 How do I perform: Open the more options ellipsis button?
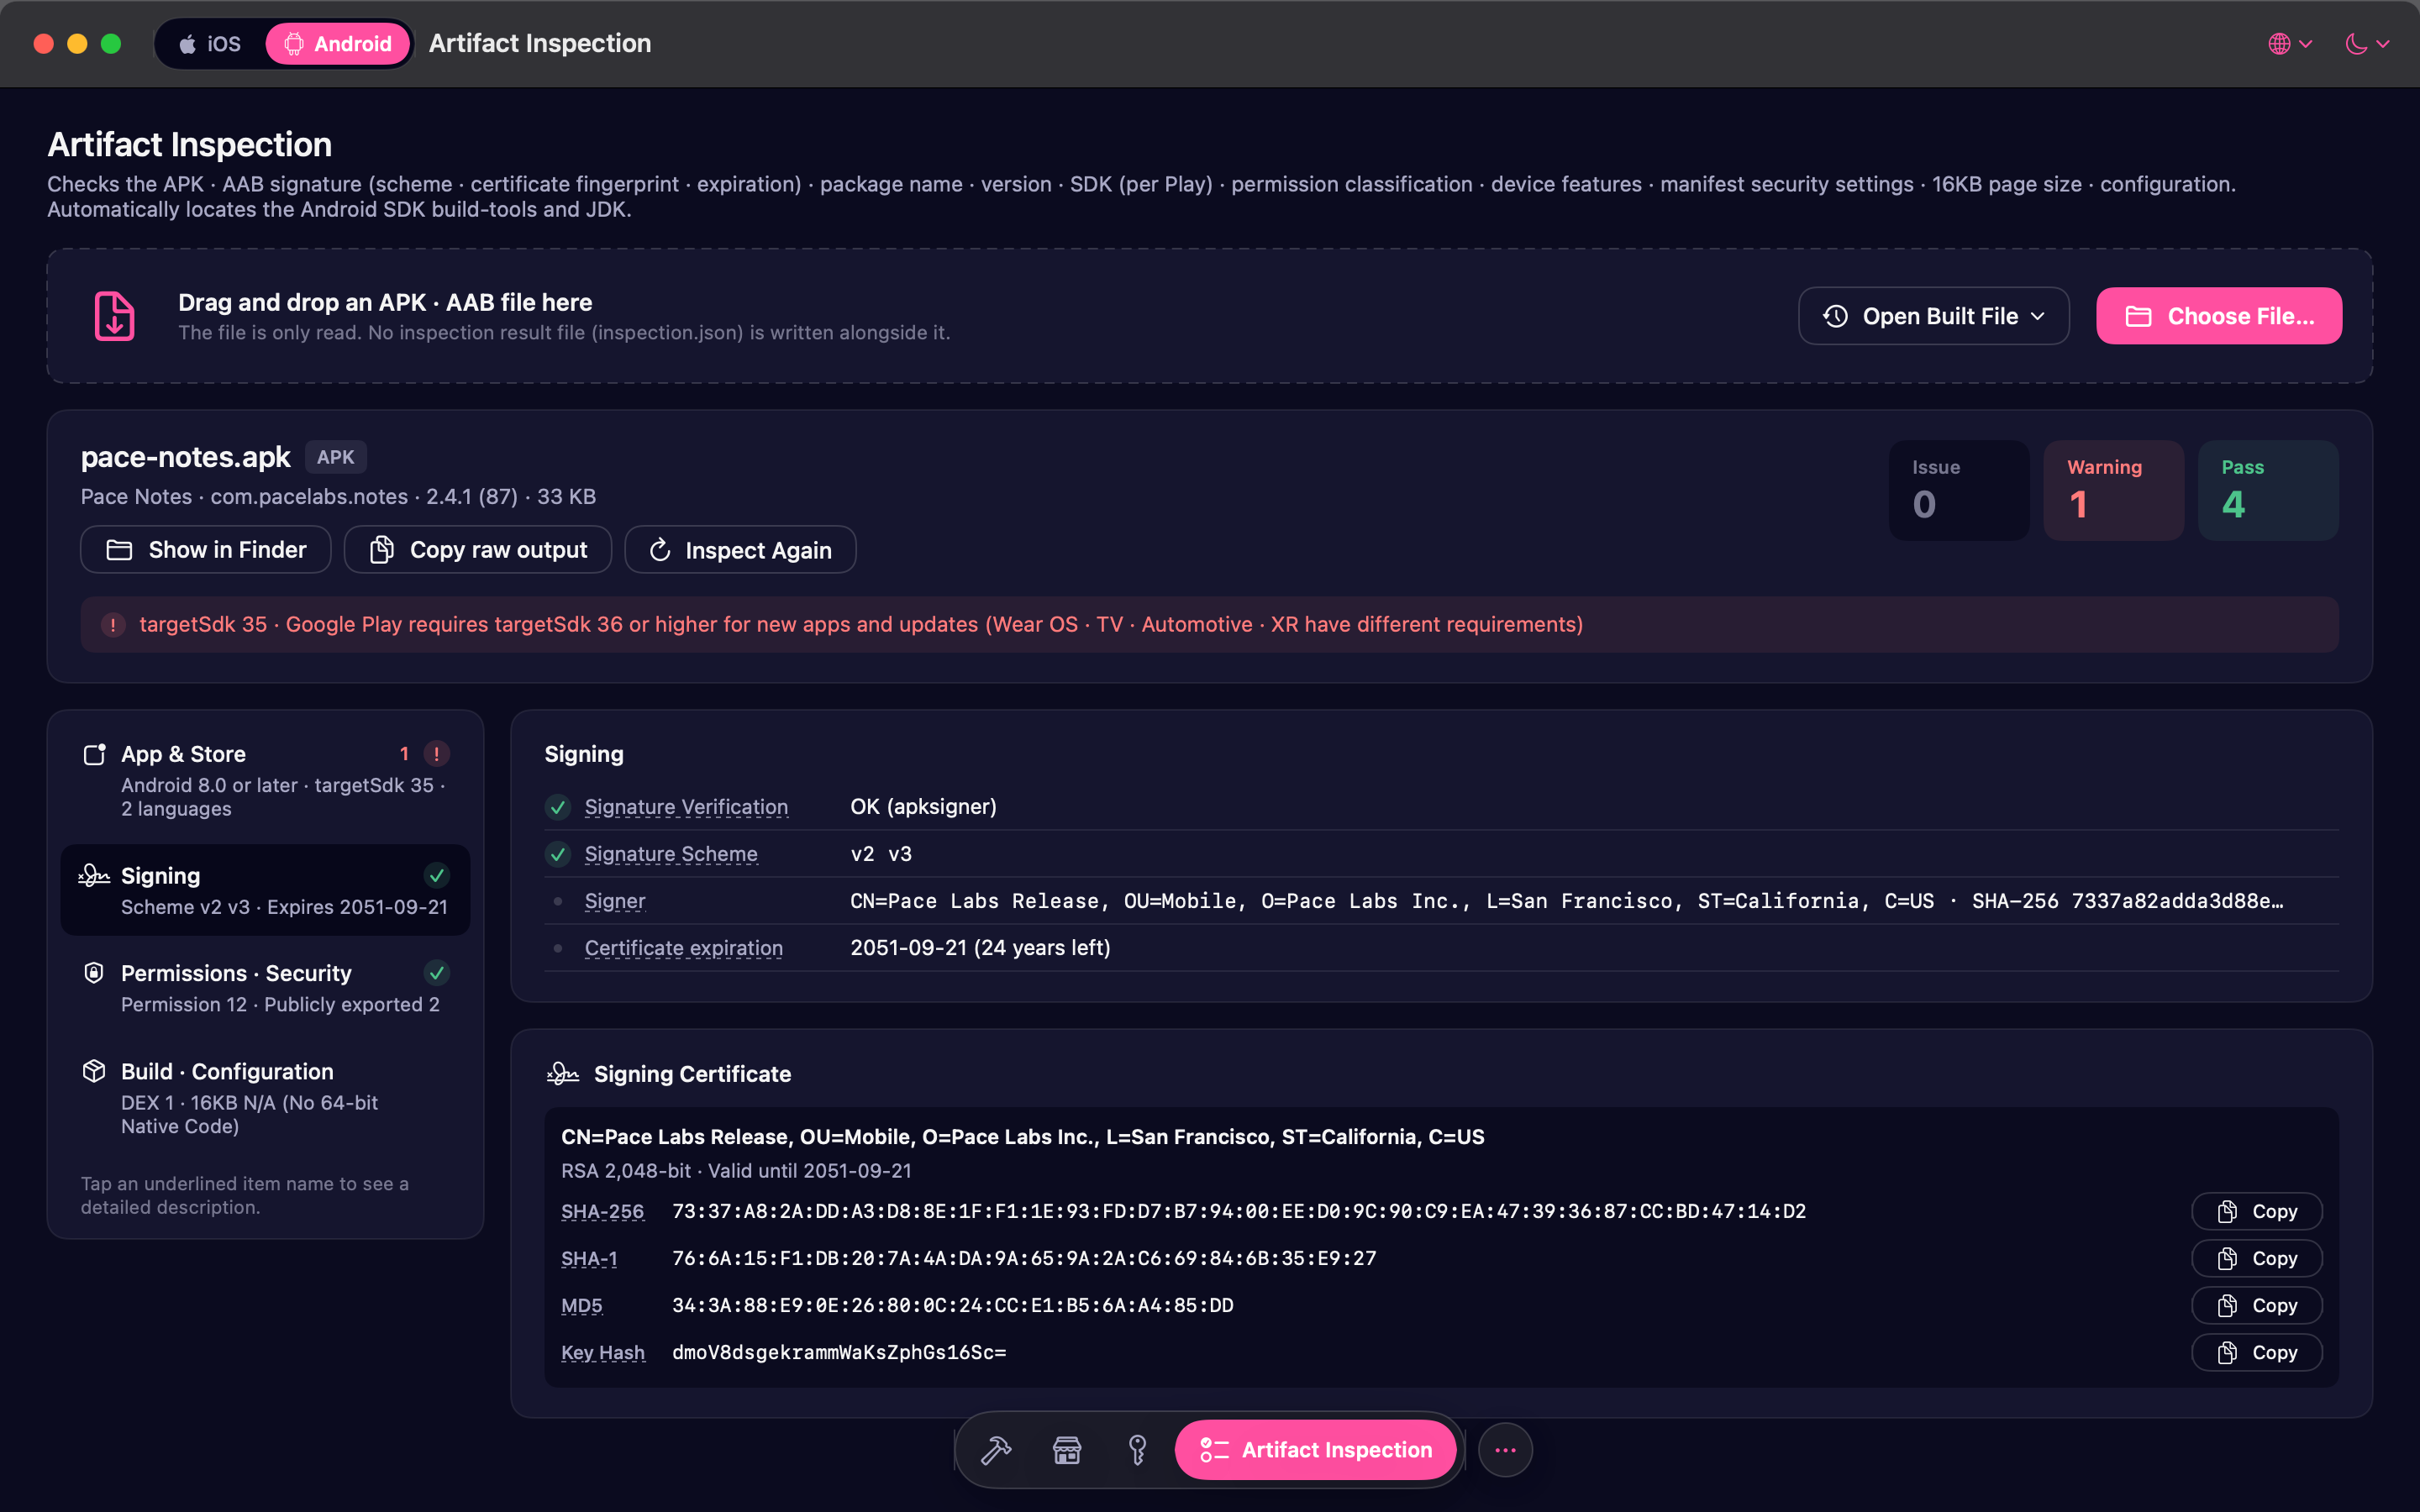point(1505,1450)
